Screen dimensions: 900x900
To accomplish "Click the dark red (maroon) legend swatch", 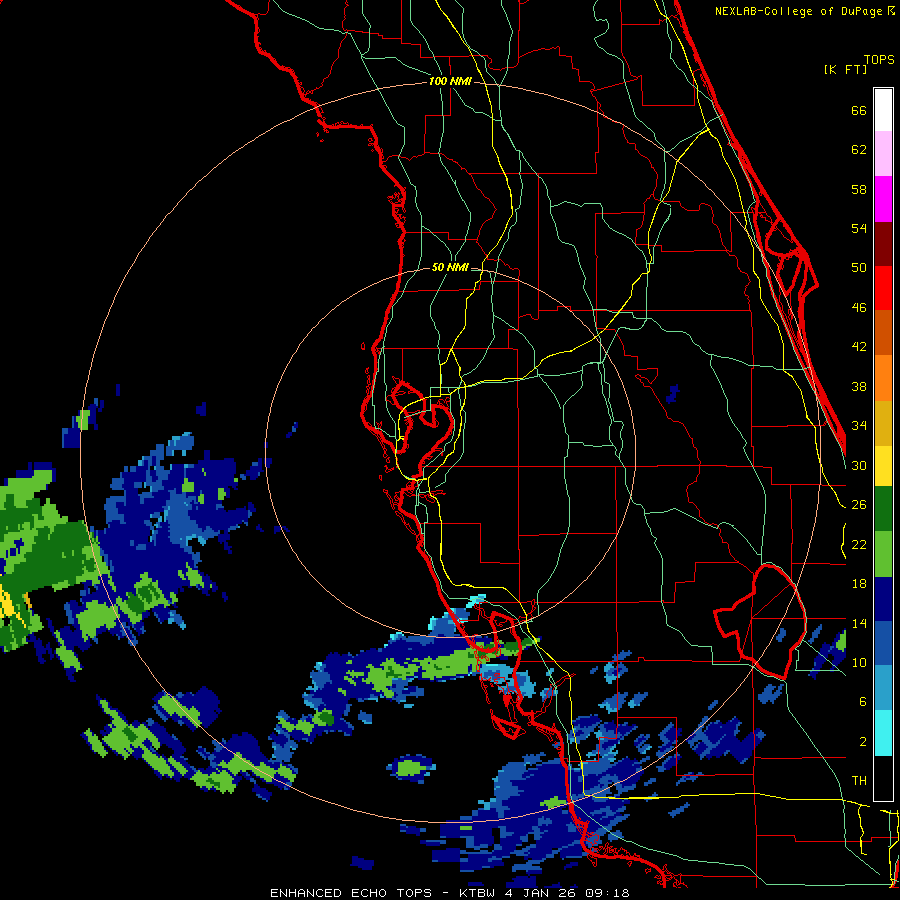I will tap(883, 243).
